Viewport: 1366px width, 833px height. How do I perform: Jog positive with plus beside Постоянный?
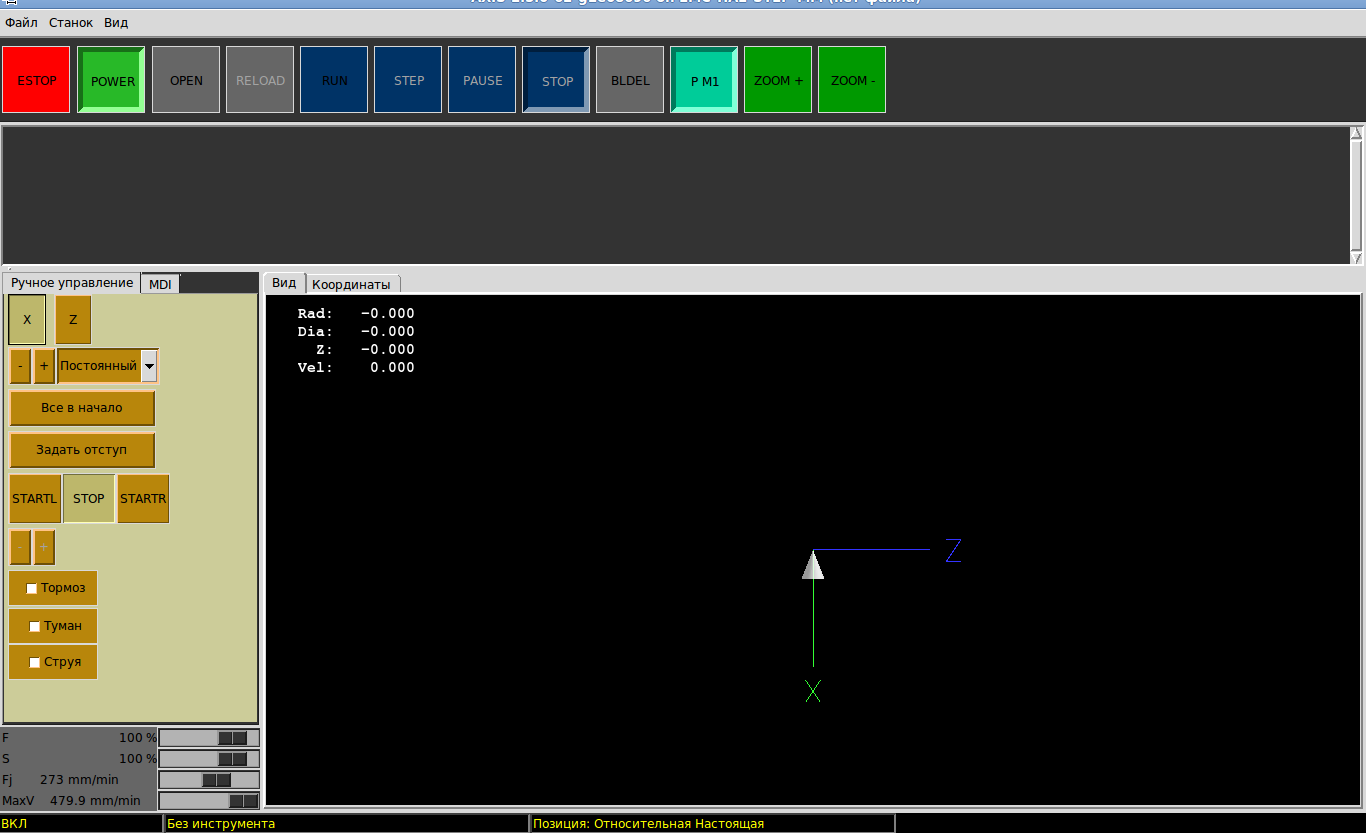pyautogui.click(x=44, y=366)
